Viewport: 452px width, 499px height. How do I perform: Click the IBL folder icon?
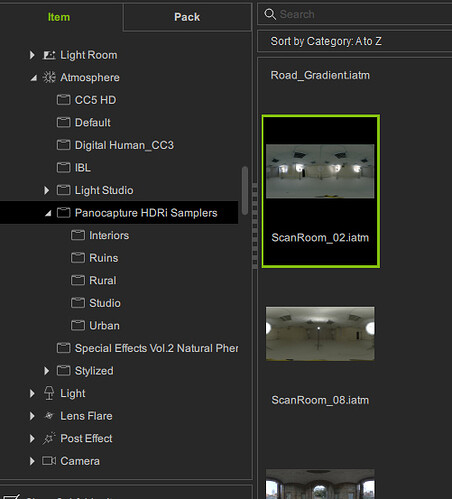point(63,168)
